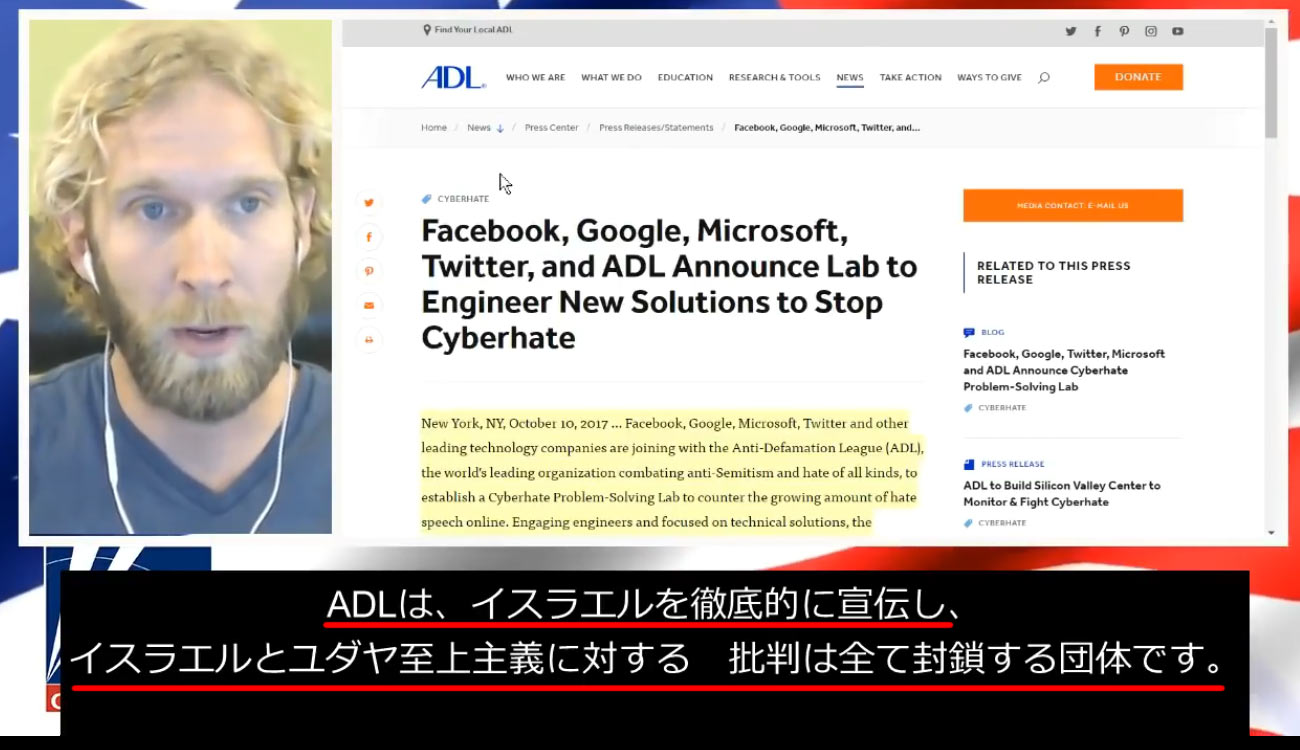Viewport: 1300px width, 750px height.
Task: Click the current page breadcrumb 'Facebook, Google, Microsoft, Twitter, and...'
Action: coord(827,128)
